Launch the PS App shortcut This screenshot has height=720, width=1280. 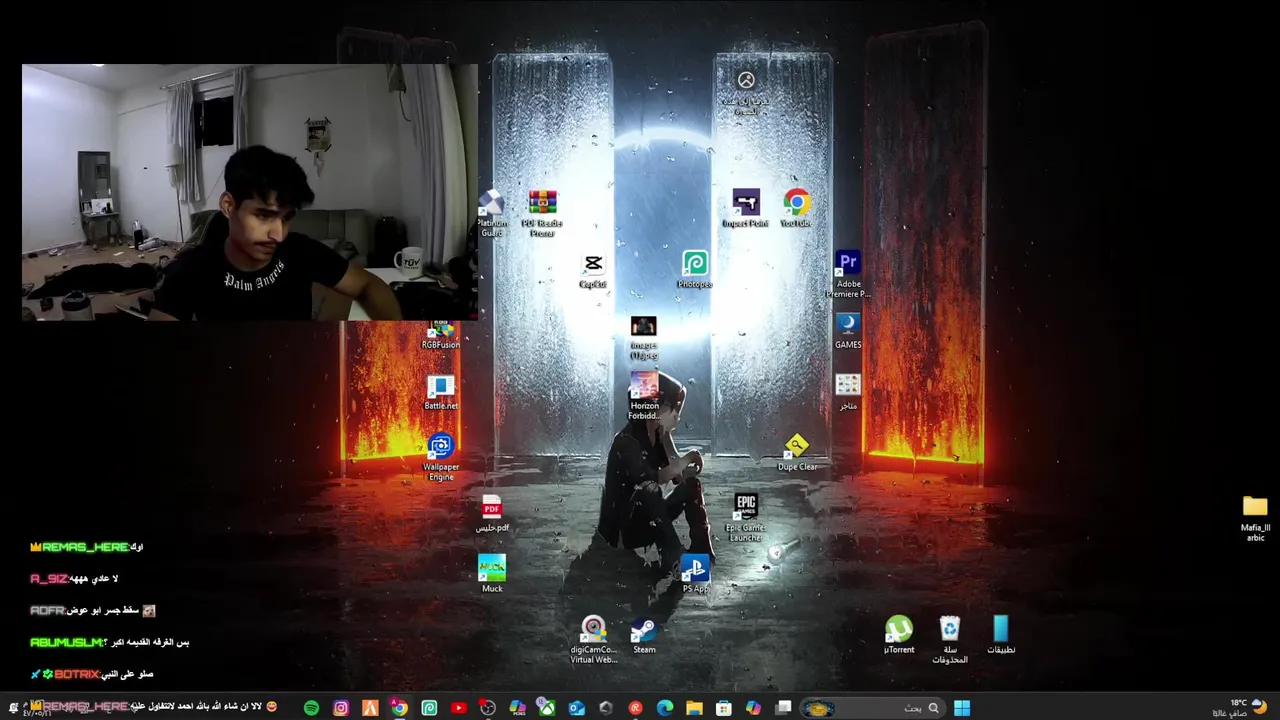point(695,574)
